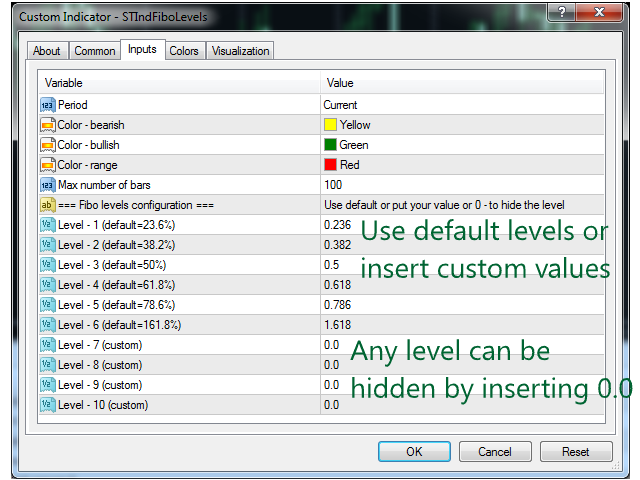Switch to the About tab
640x480 pixels.
tap(47, 51)
